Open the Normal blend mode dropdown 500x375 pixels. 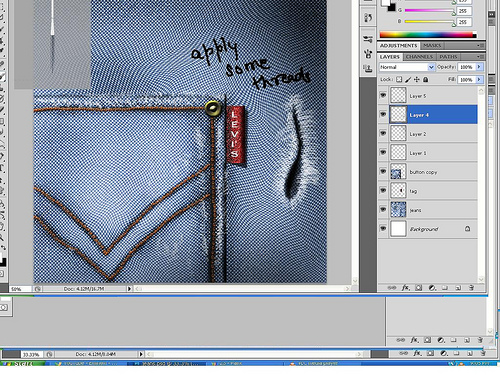click(x=407, y=67)
